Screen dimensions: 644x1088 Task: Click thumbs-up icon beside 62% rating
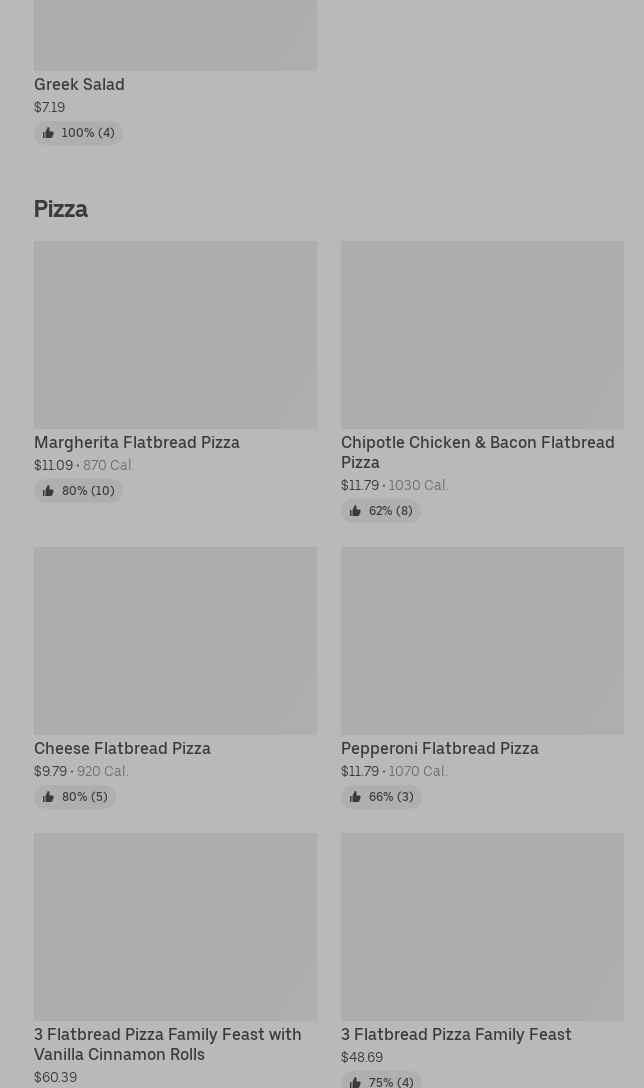(355, 511)
